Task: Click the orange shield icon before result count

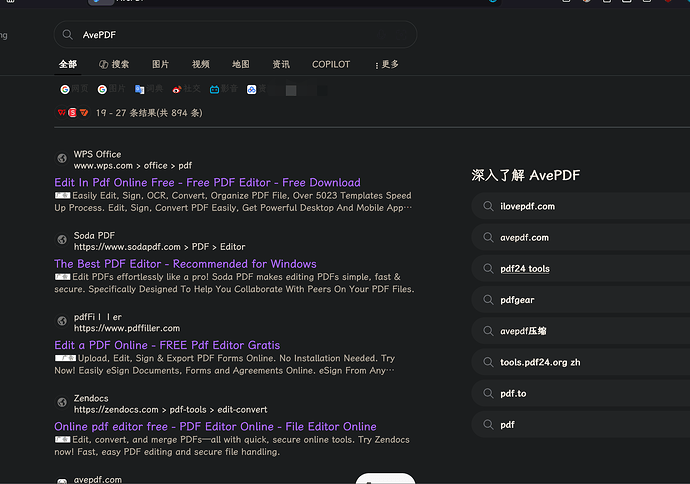Action: (84, 113)
